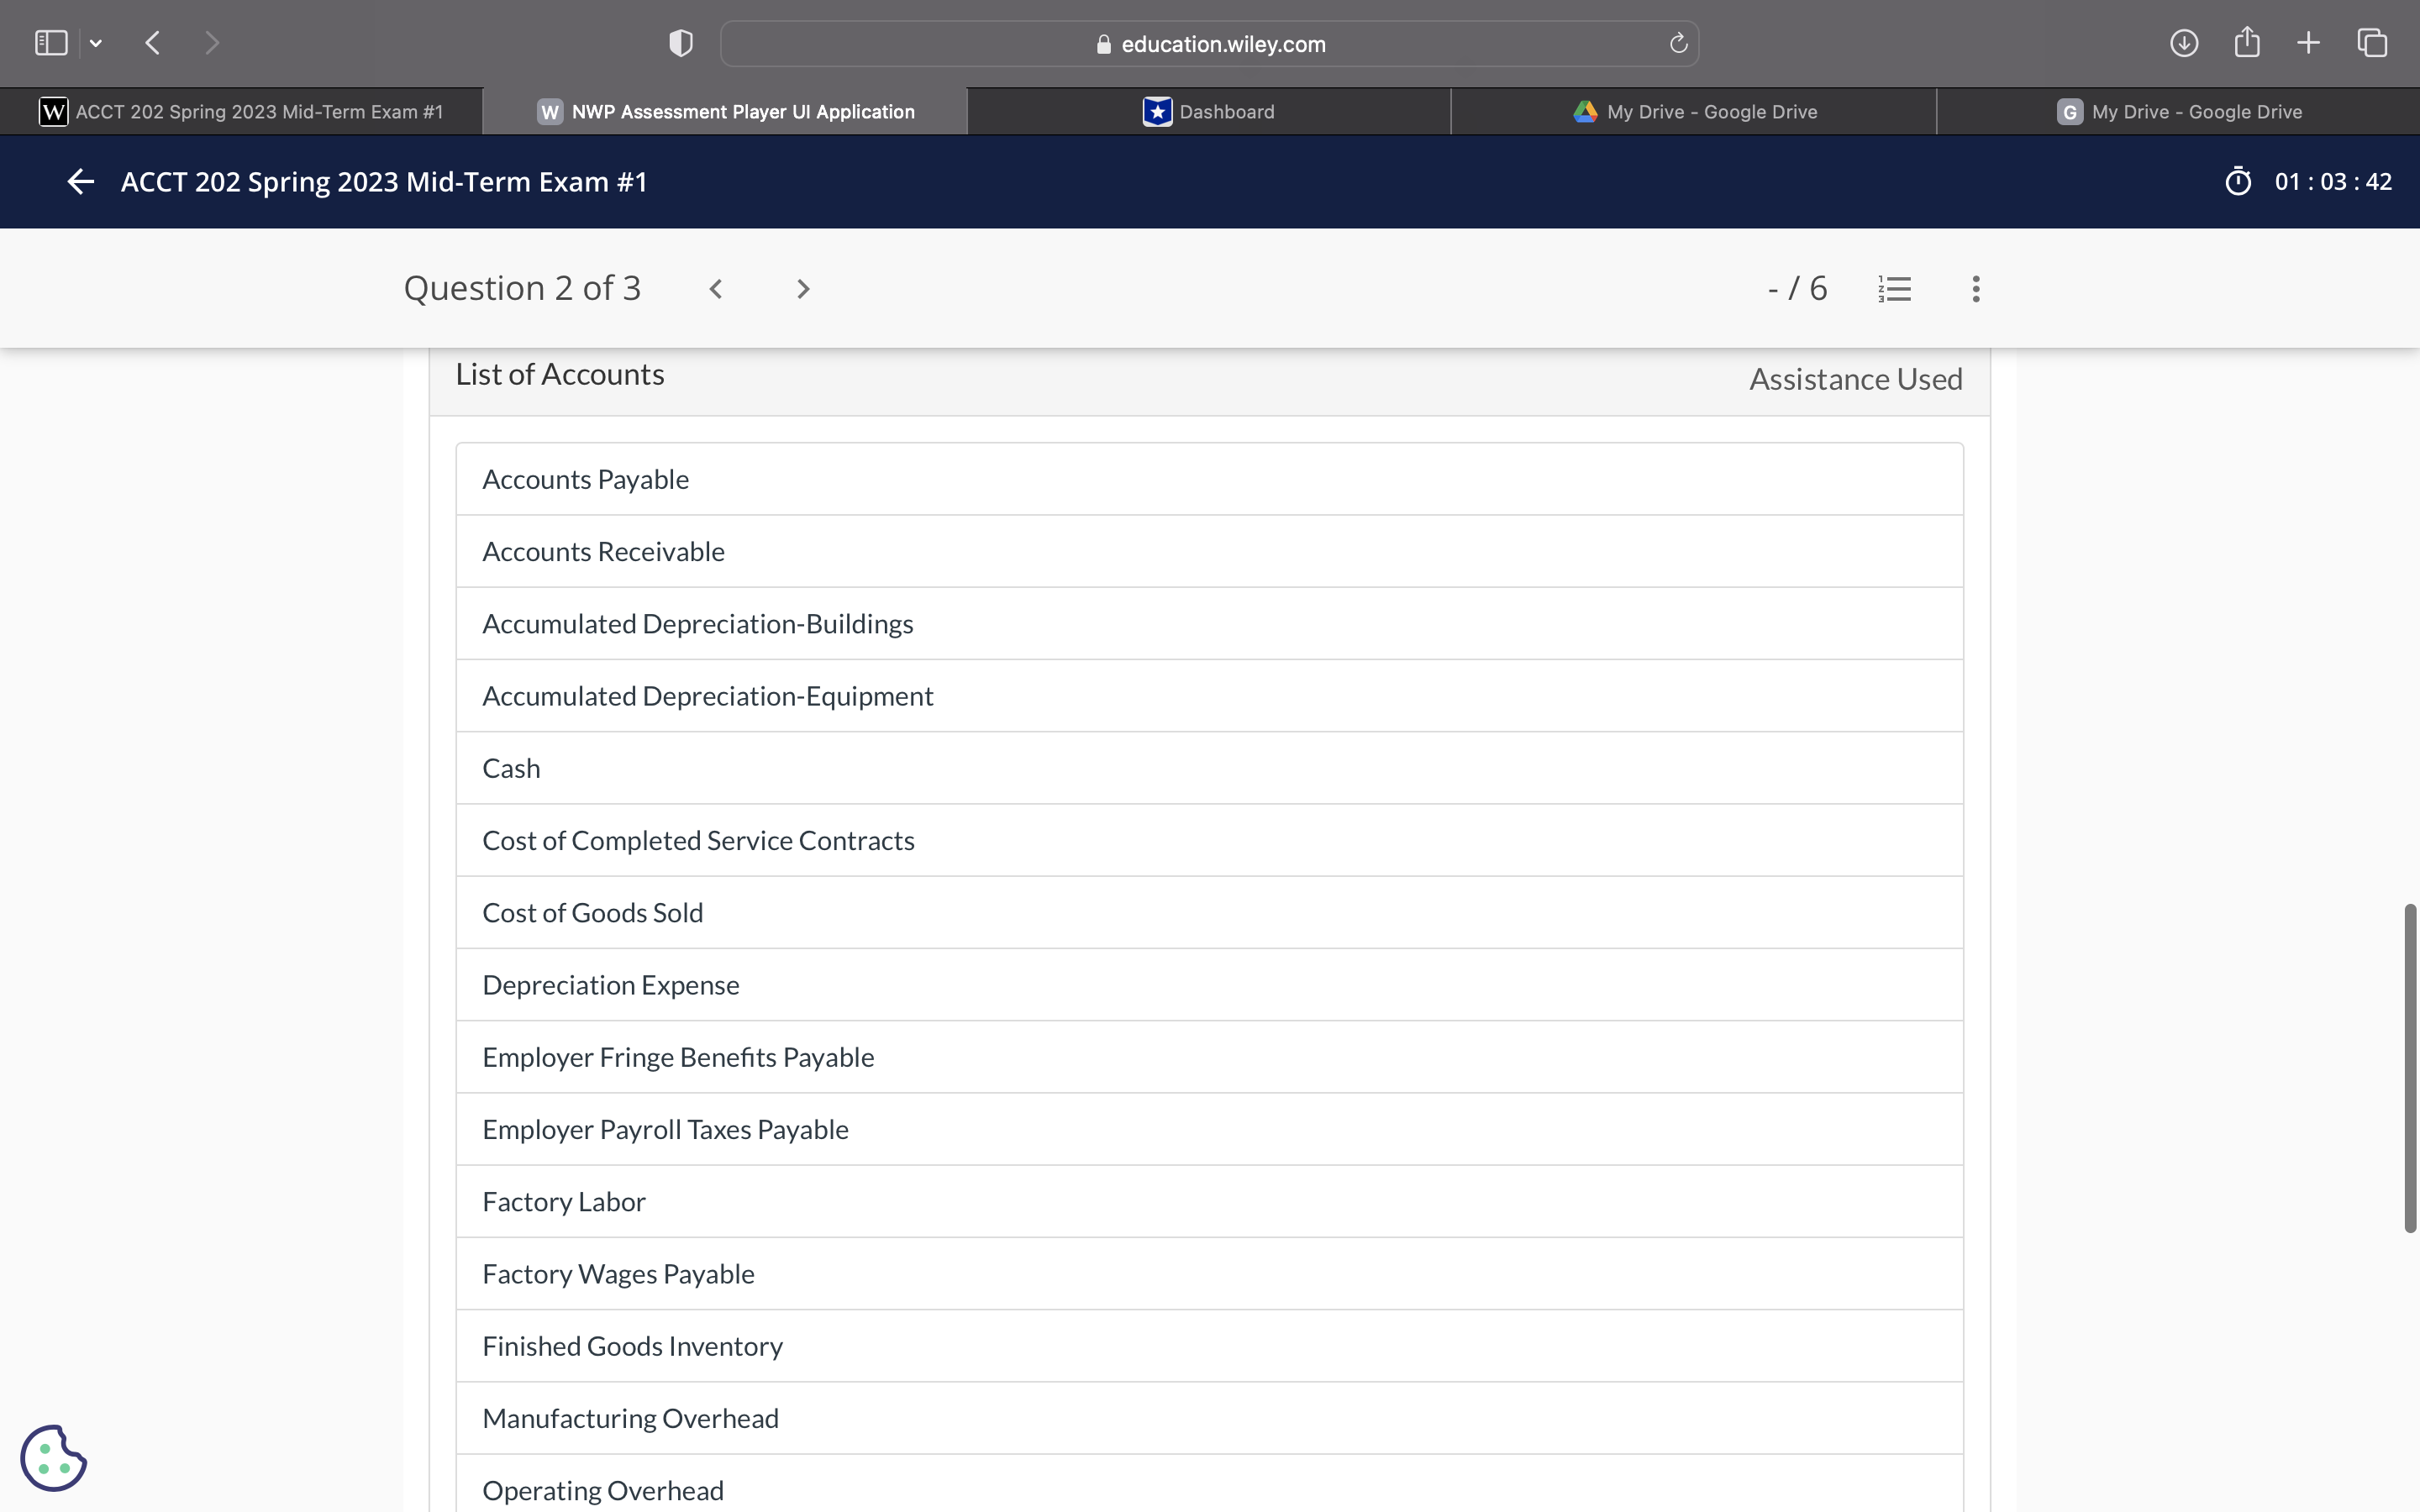Open the three-dot more options menu
Screen dimensions: 2420x1512
tap(1975, 289)
